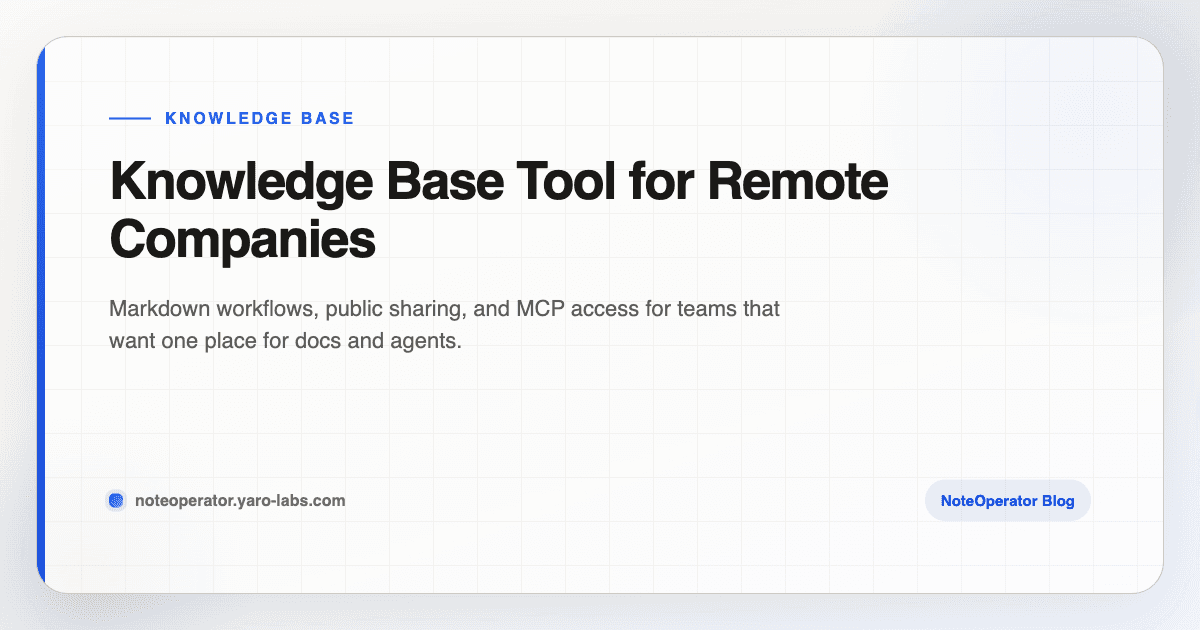This screenshot has height=630, width=1200.
Task: Click the grid-patterned card background
Action: 600,420
